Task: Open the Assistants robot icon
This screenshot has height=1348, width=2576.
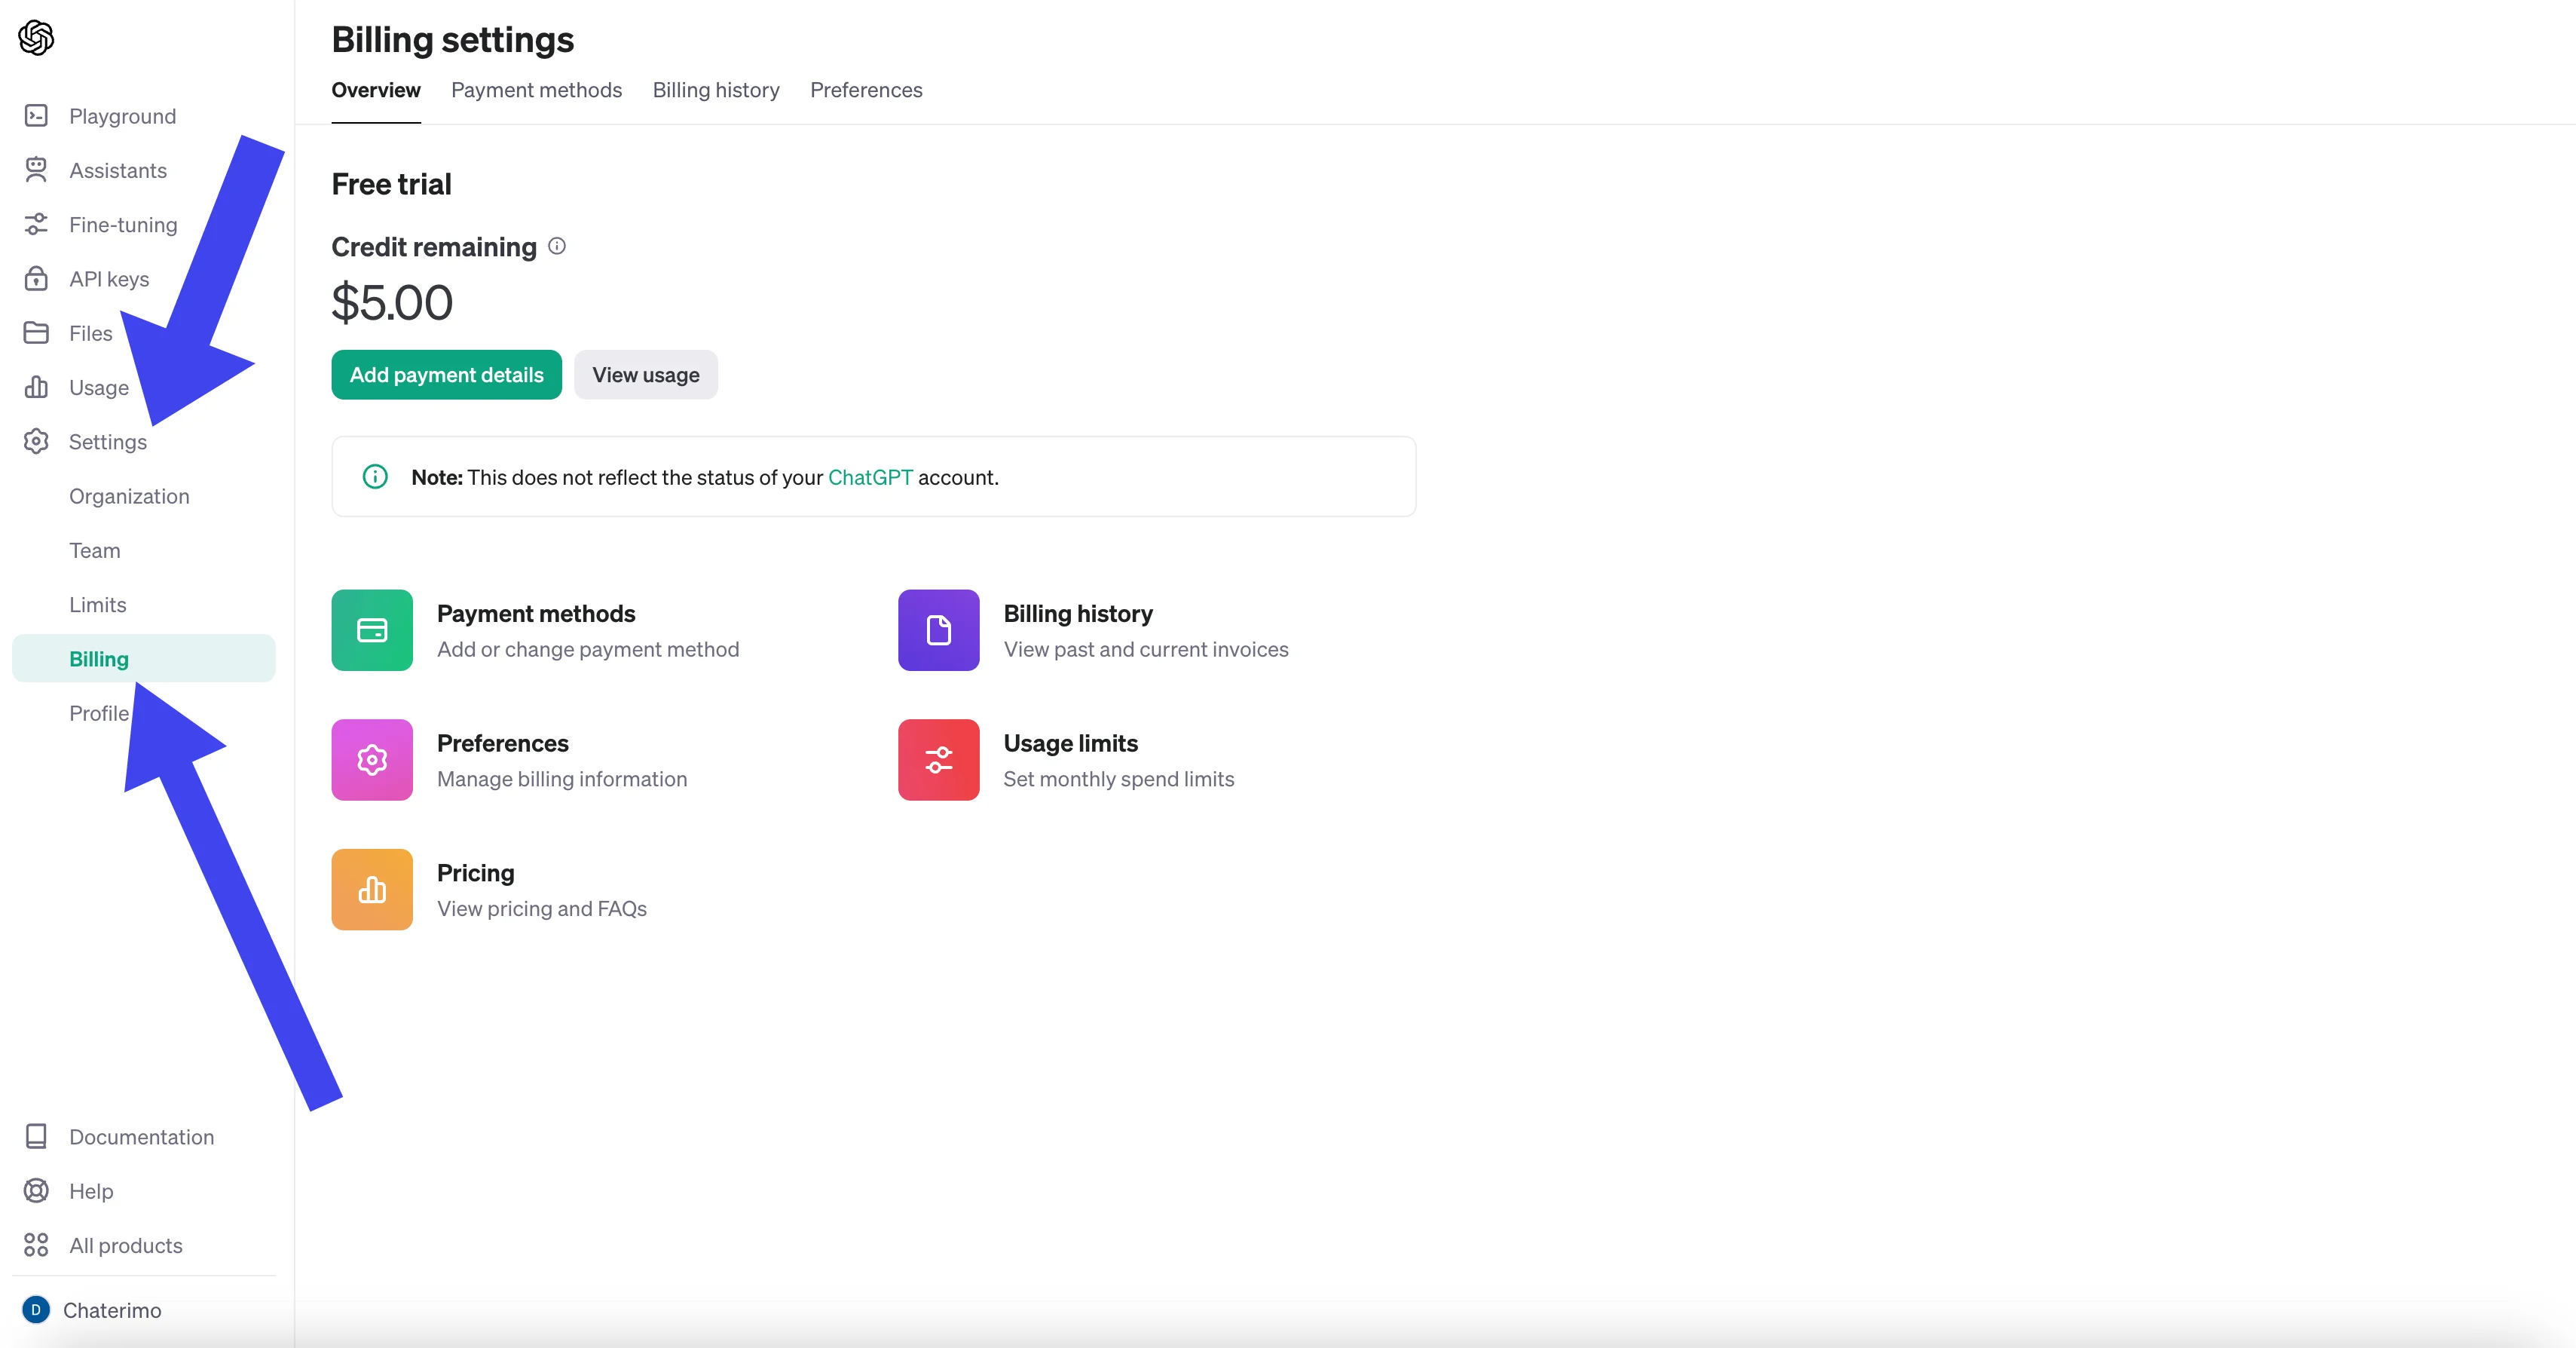Action: click(x=36, y=170)
